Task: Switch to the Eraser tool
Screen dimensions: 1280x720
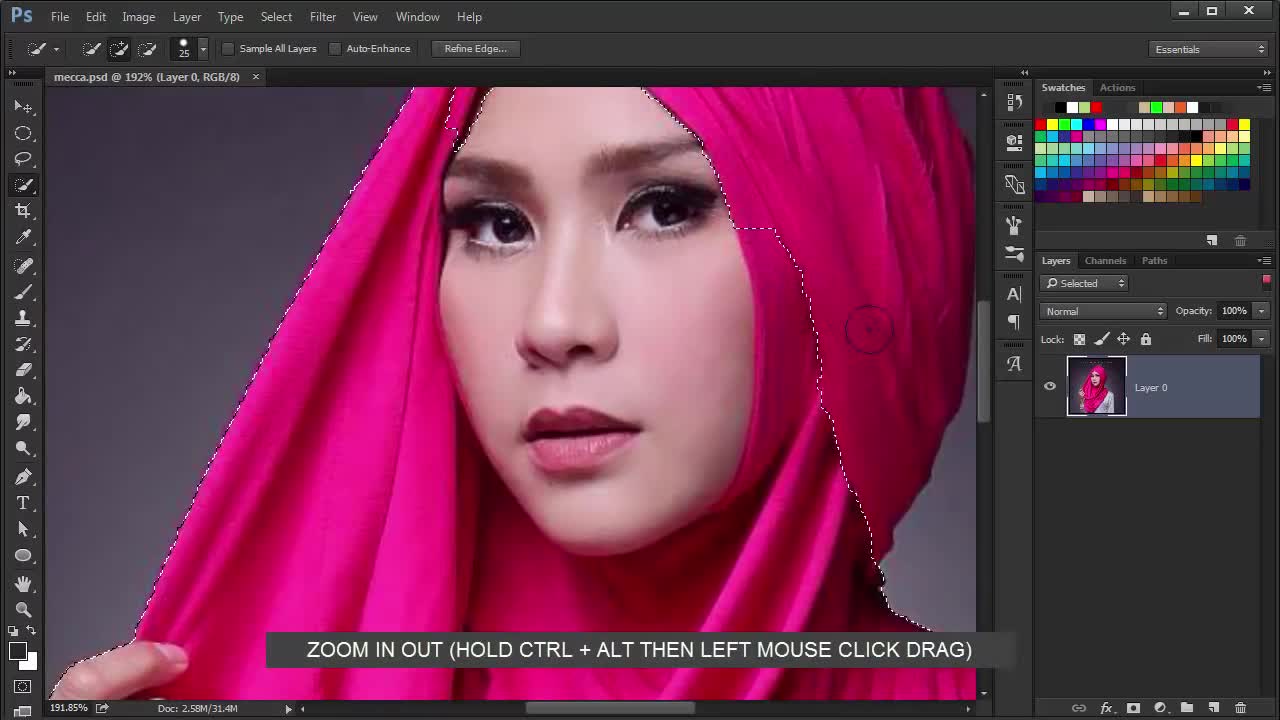Action: click(x=24, y=371)
